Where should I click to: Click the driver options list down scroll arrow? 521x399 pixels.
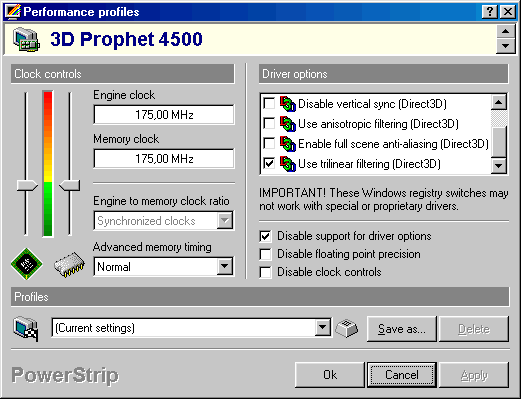tap(499, 165)
